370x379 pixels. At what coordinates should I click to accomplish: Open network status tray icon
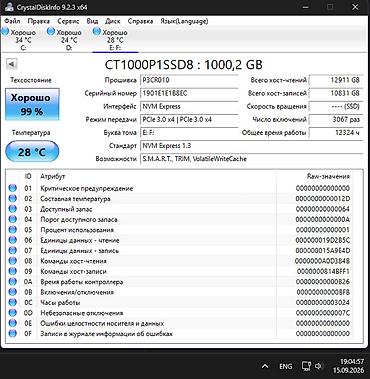[306, 366]
